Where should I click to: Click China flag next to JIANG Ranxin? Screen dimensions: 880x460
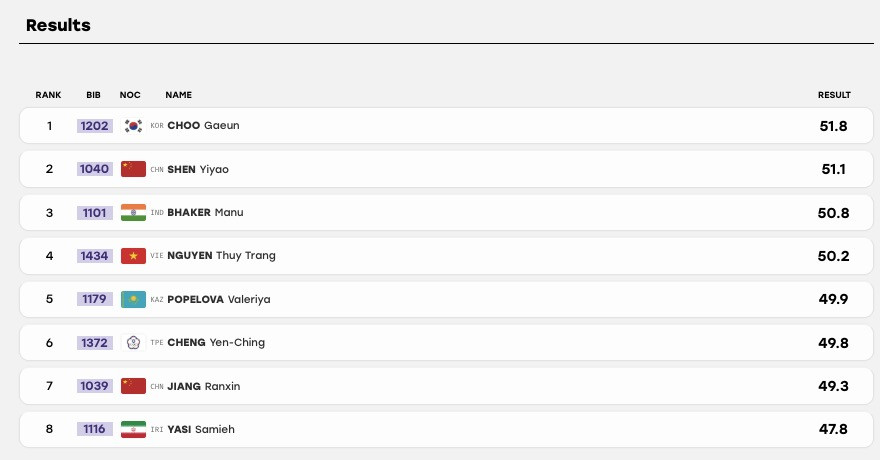pos(133,386)
